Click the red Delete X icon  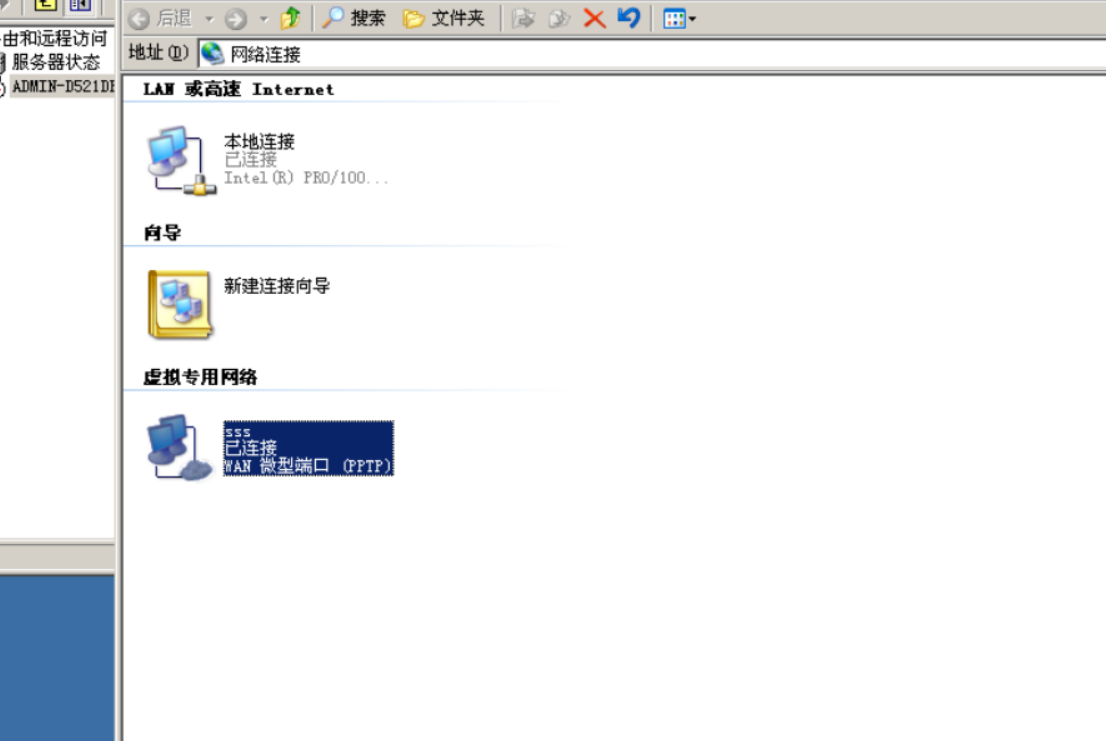pos(595,18)
